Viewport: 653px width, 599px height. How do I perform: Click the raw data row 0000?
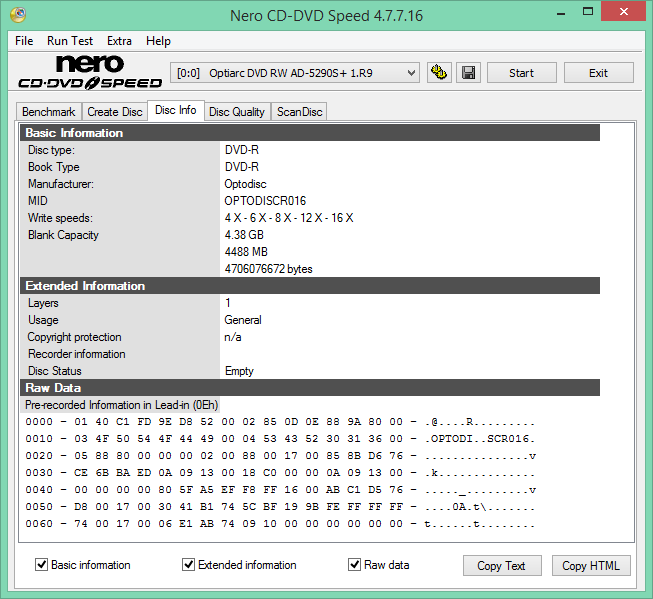280,422
